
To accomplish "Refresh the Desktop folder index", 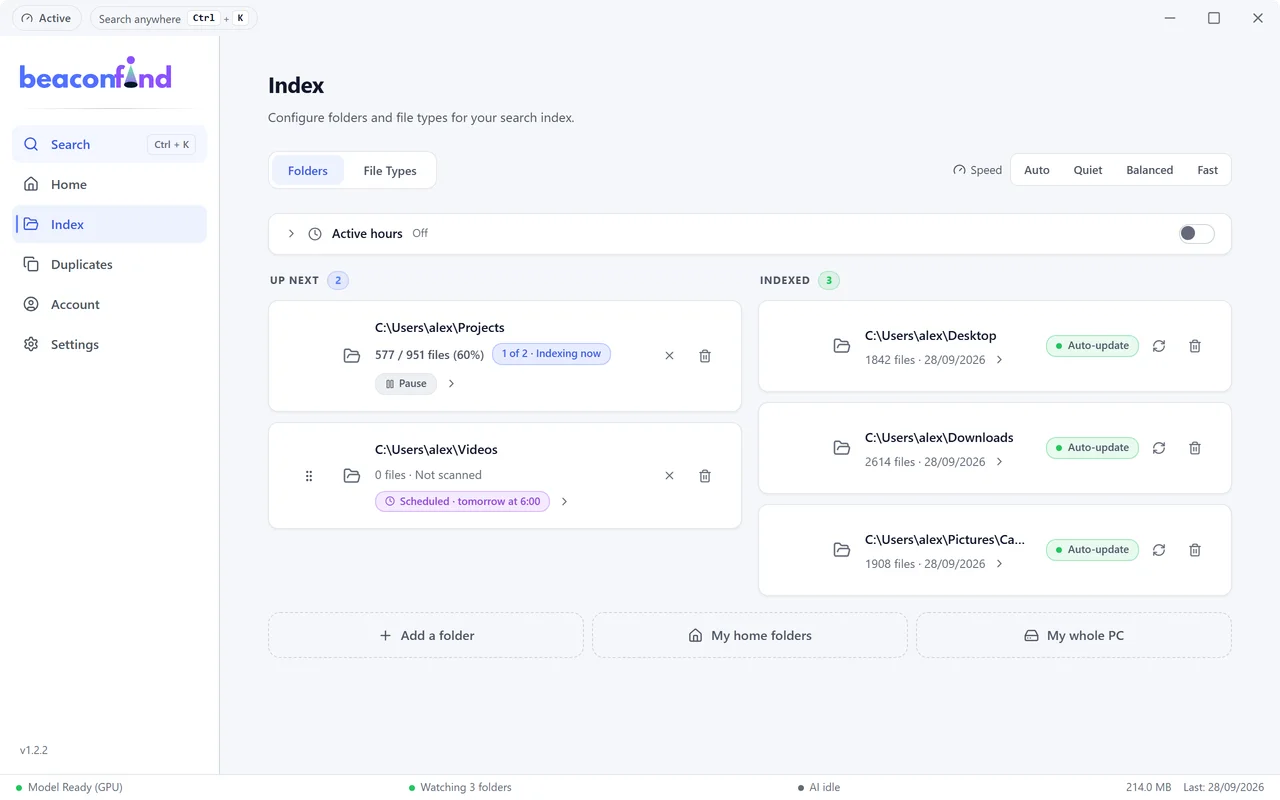I will [x=1159, y=346].
